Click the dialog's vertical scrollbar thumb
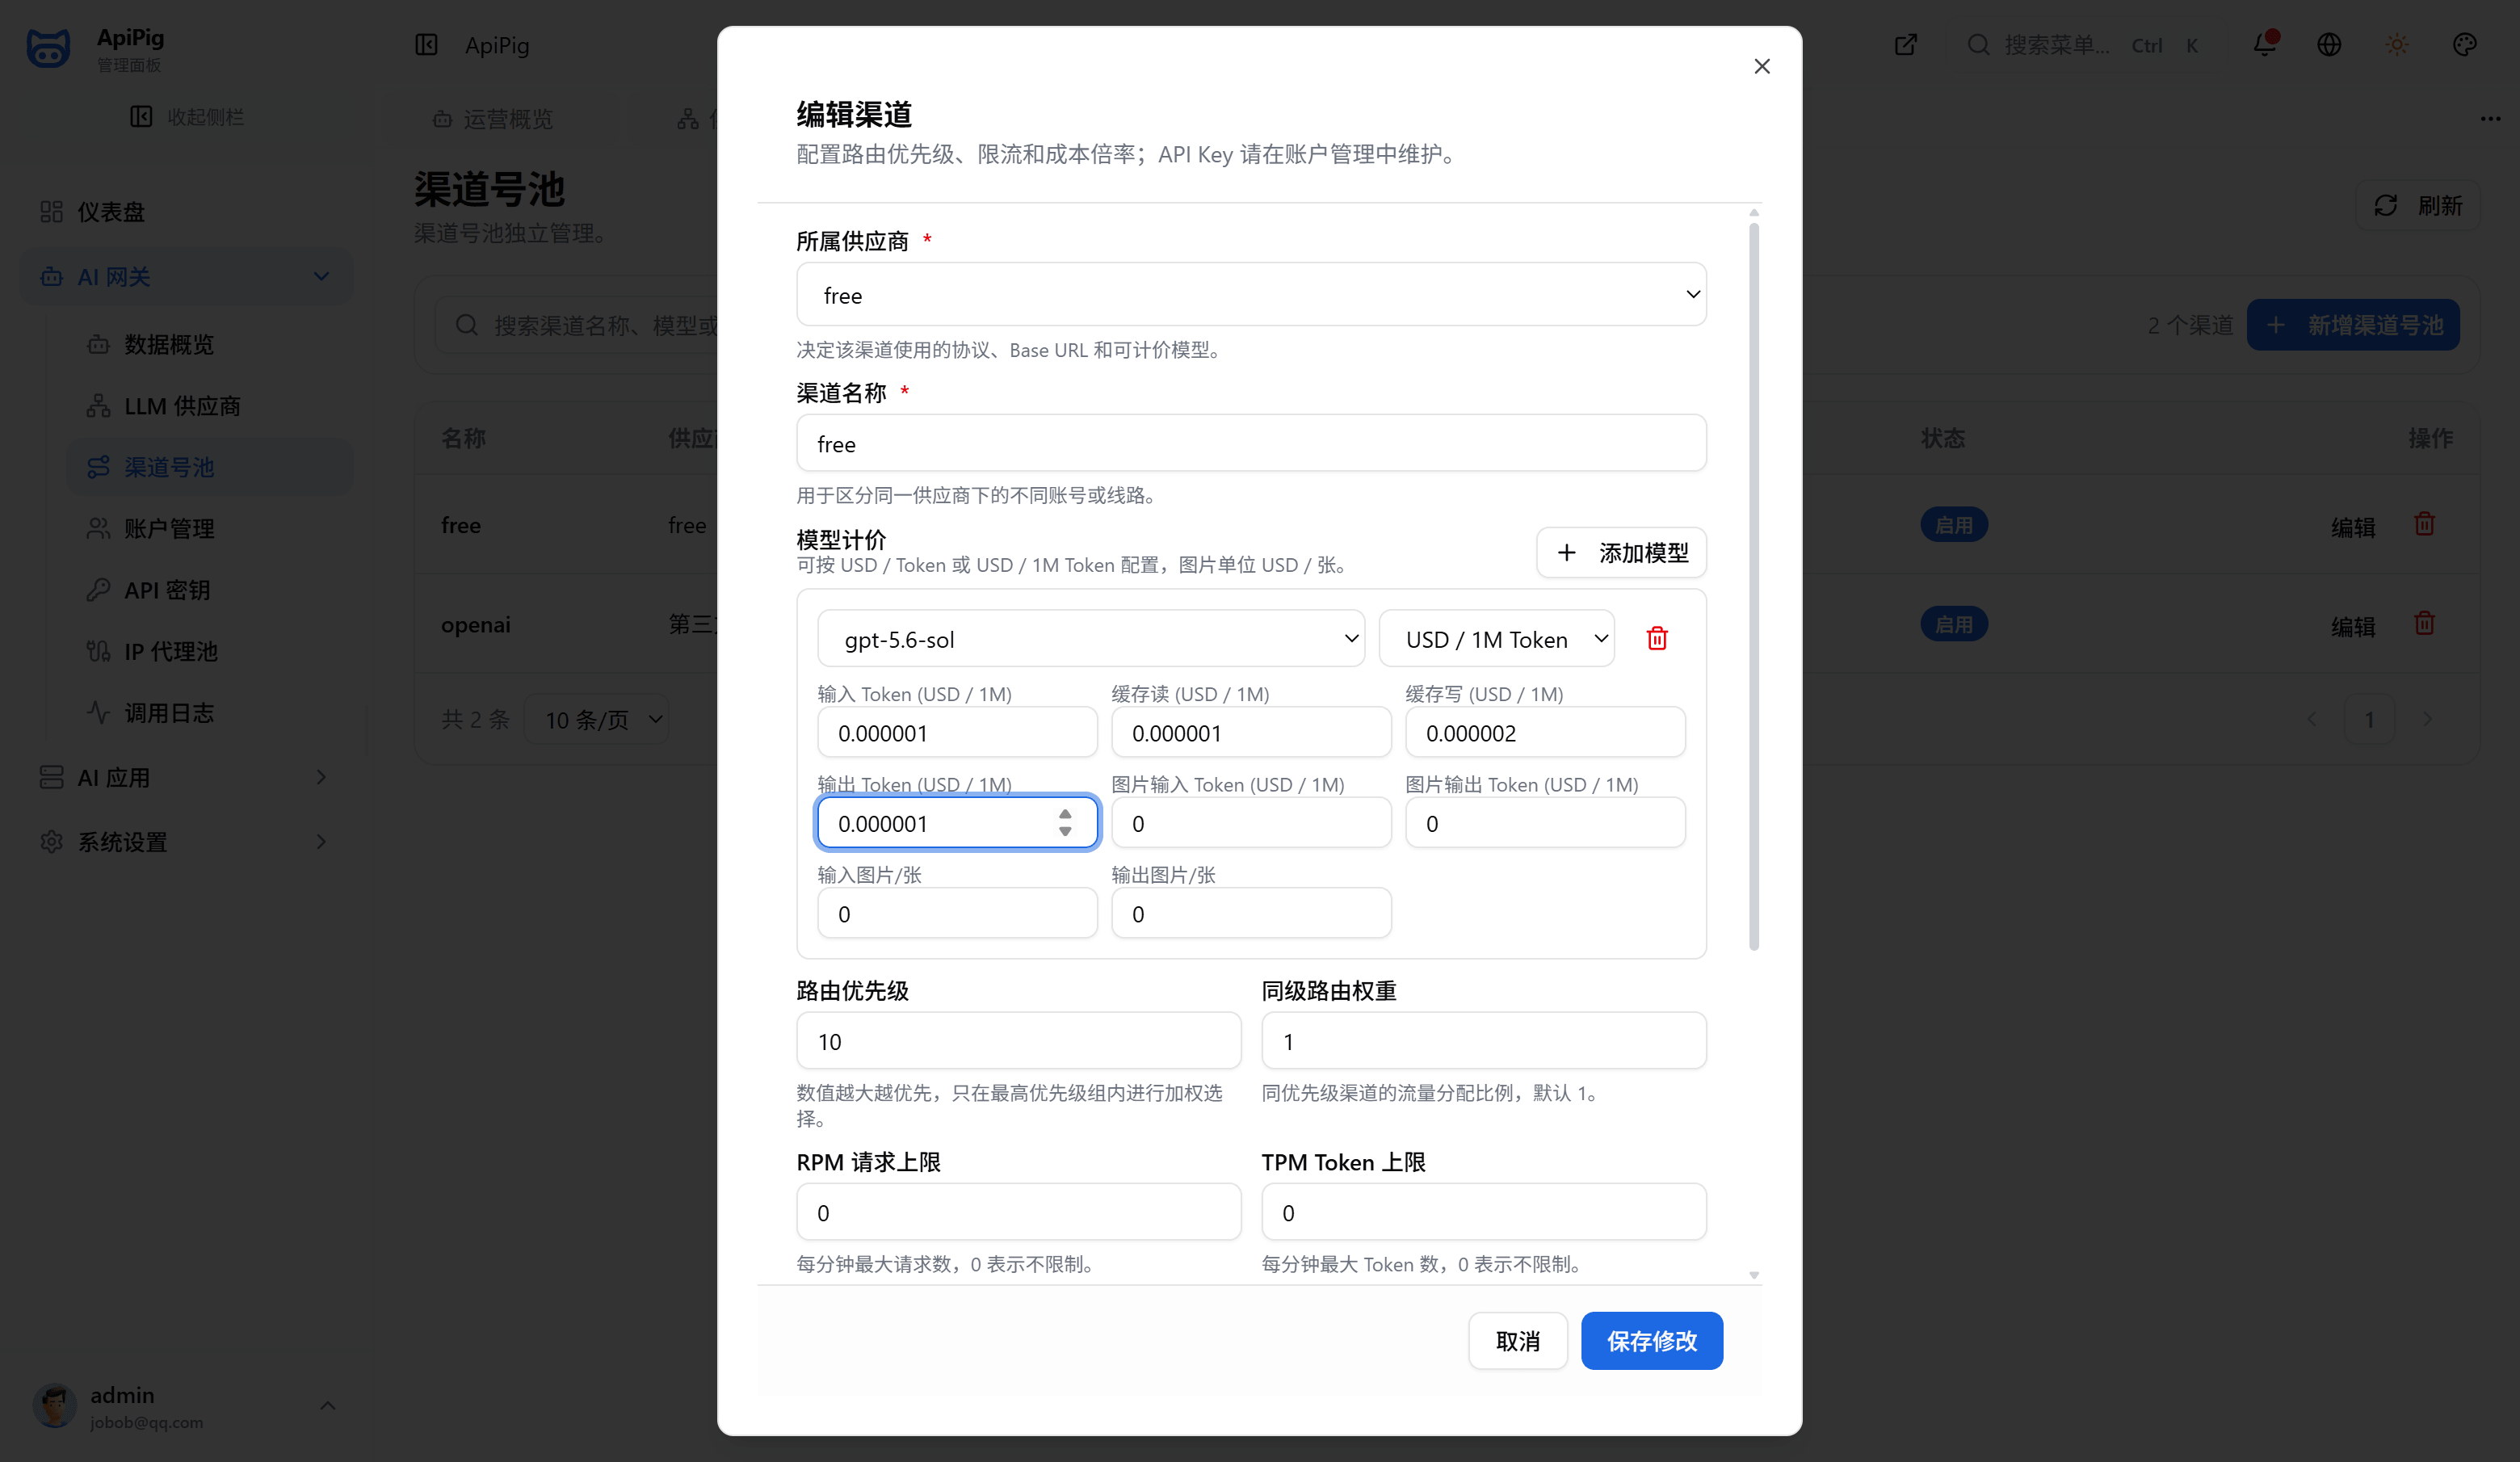This screenshot has width=2520, height=1462. 1753,586
